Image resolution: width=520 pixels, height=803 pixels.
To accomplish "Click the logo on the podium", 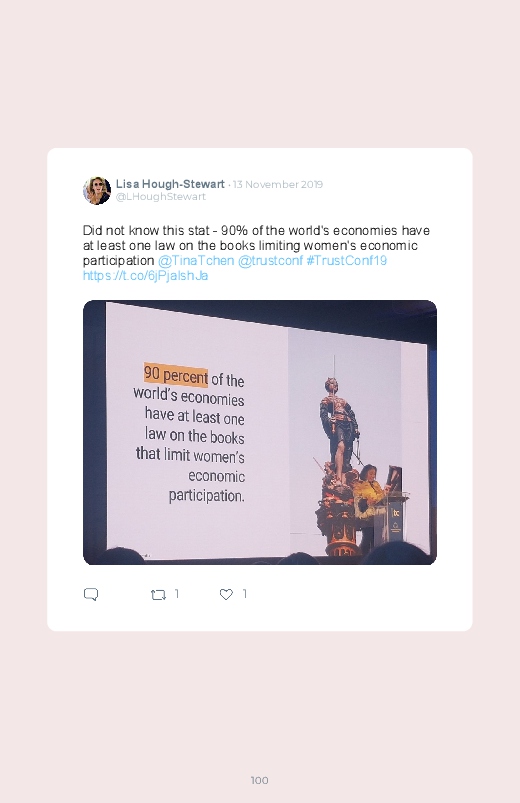I will (396, 512).
